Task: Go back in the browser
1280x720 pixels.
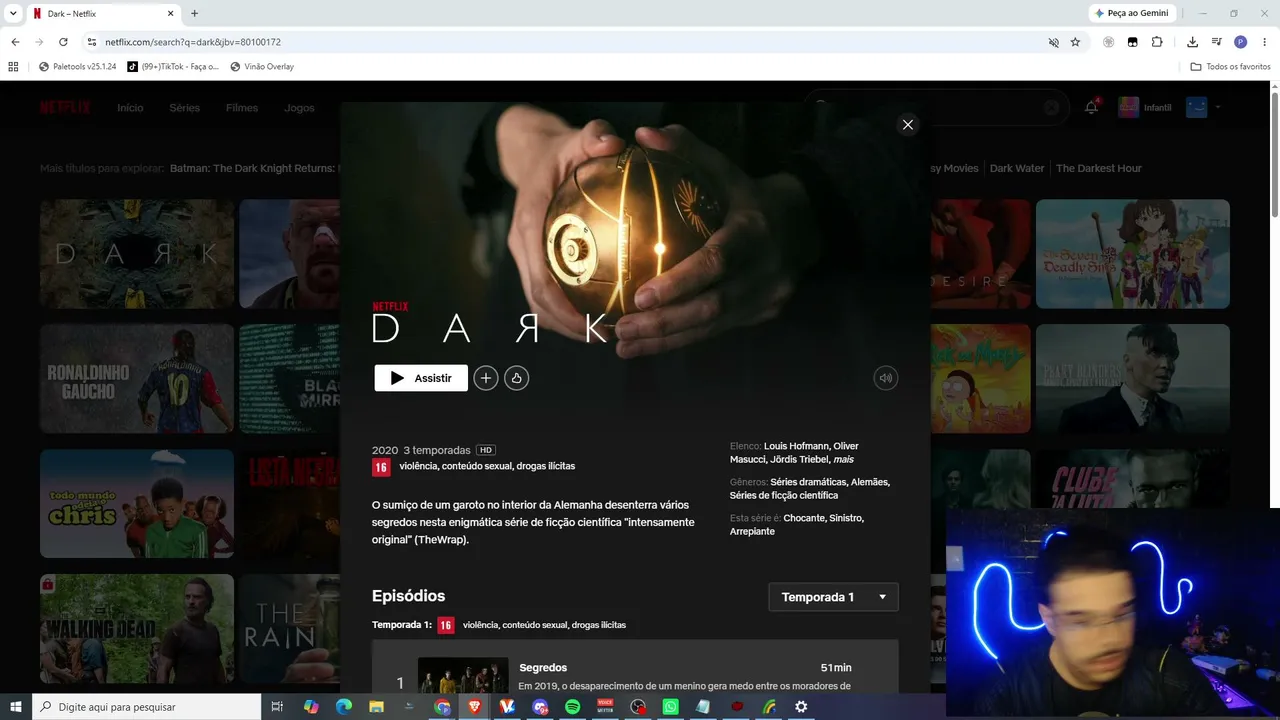Action: [x=15, y=42]
